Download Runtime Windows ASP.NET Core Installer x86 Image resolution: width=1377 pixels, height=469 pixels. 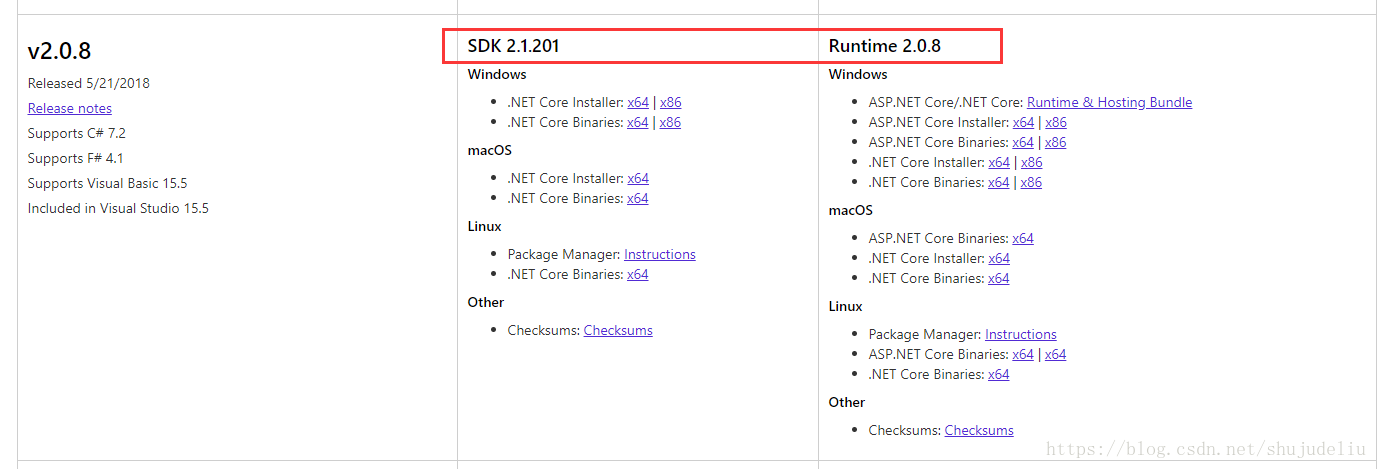[1056, 122]
